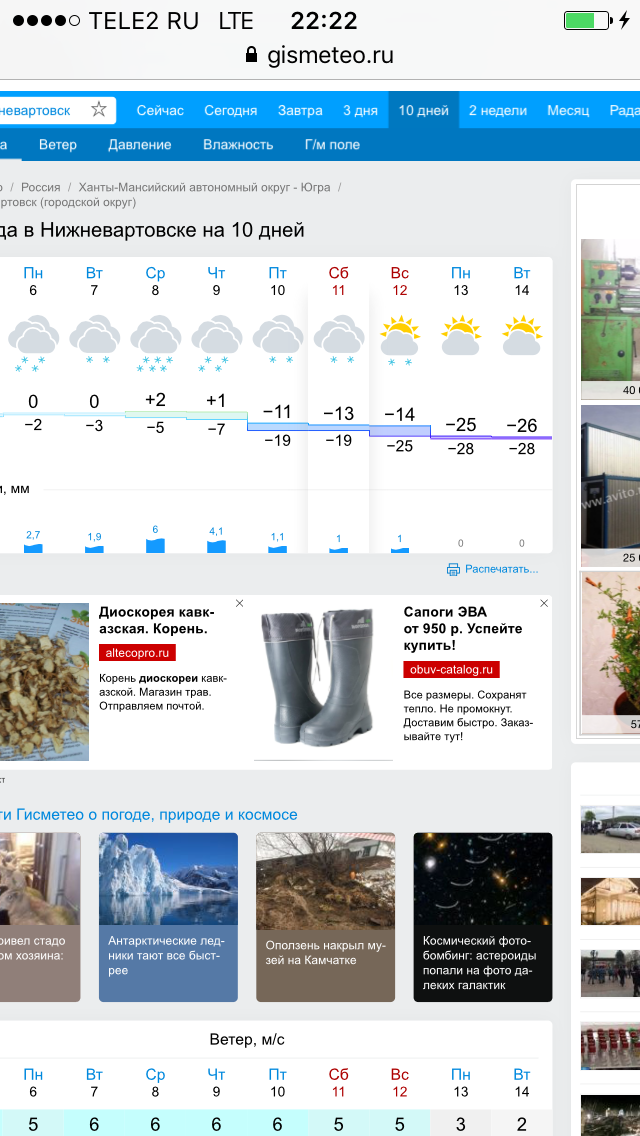Tap the partly sunny icon for Вт 14

(522, 336)
